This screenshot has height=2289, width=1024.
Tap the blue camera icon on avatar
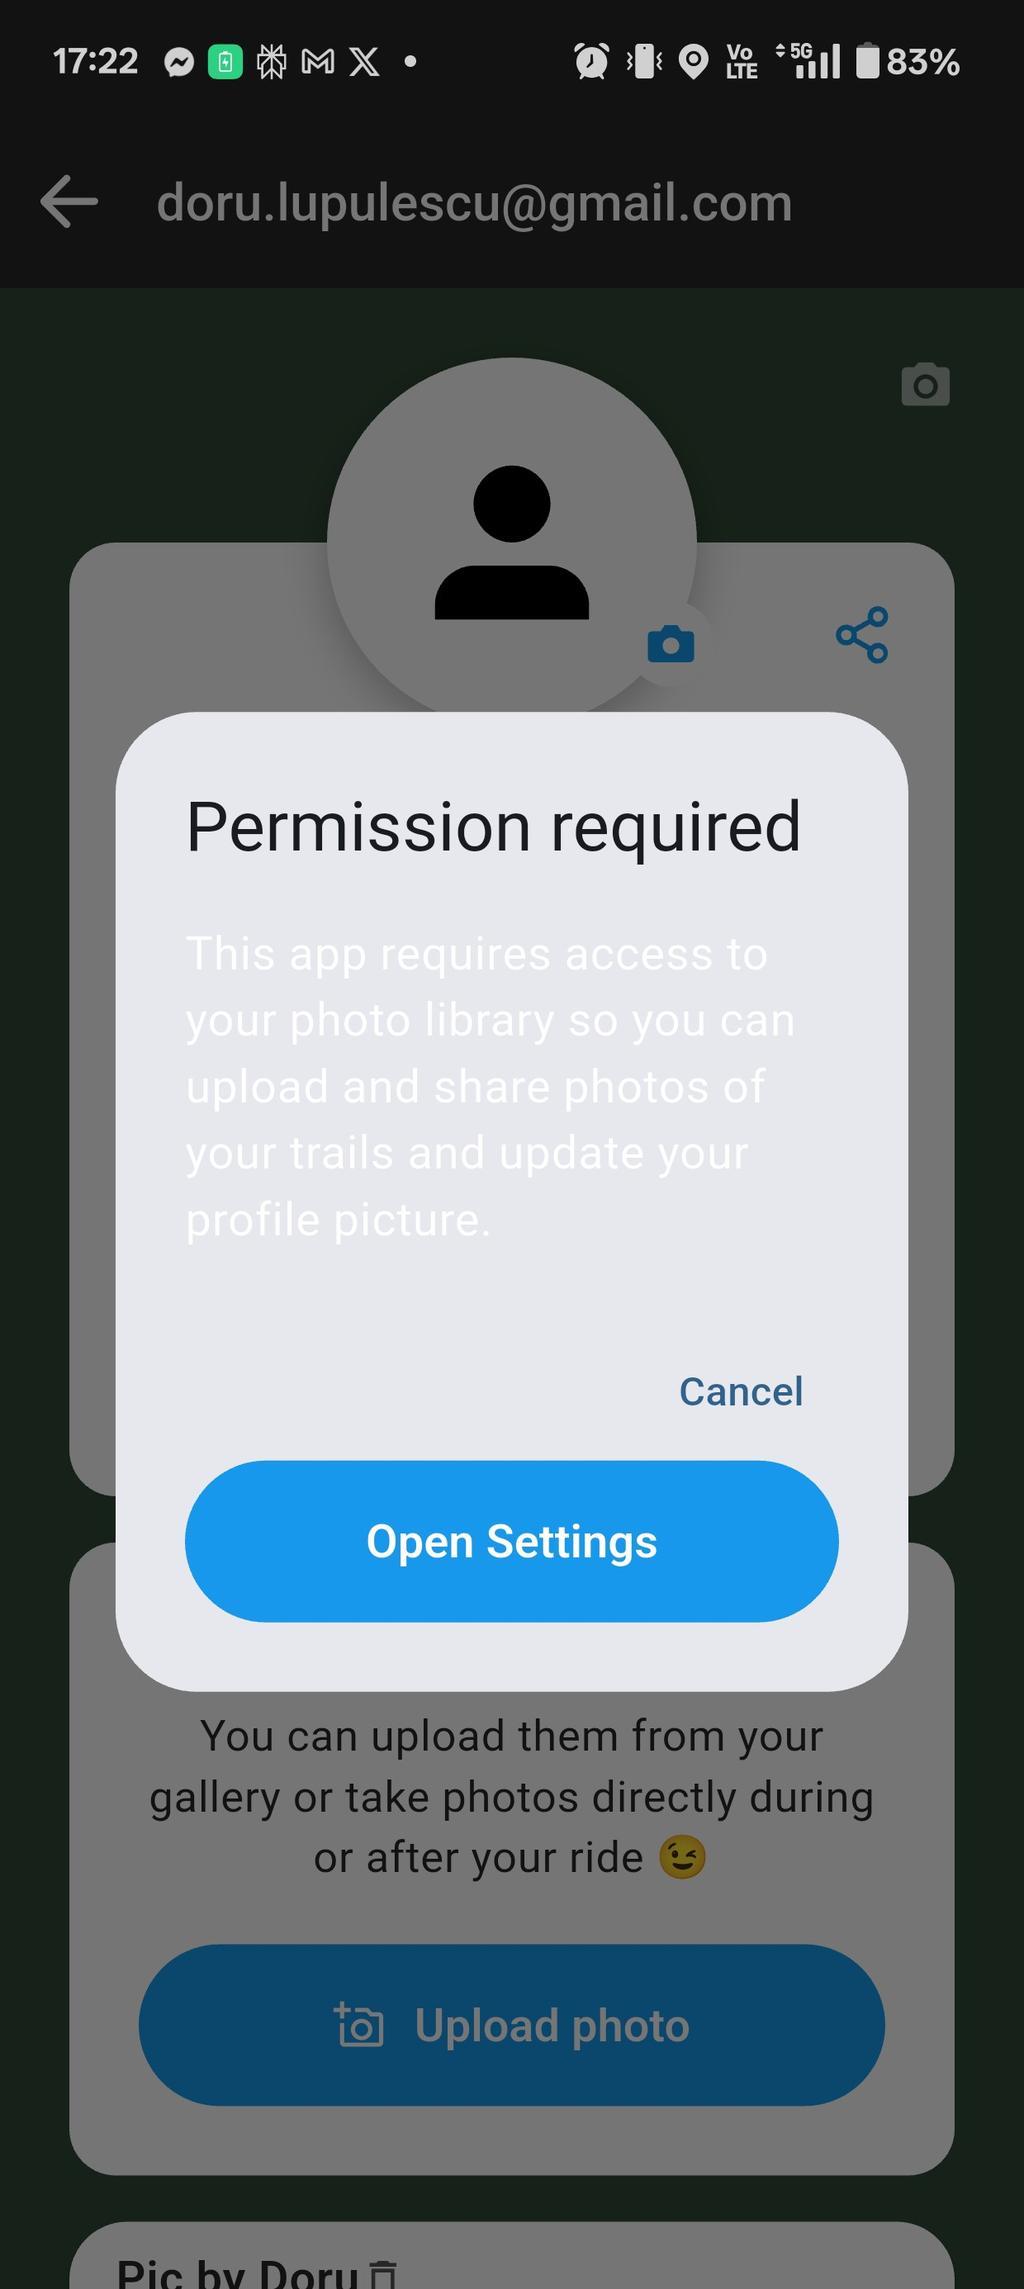pyautogui.click(x=671, y=644)
